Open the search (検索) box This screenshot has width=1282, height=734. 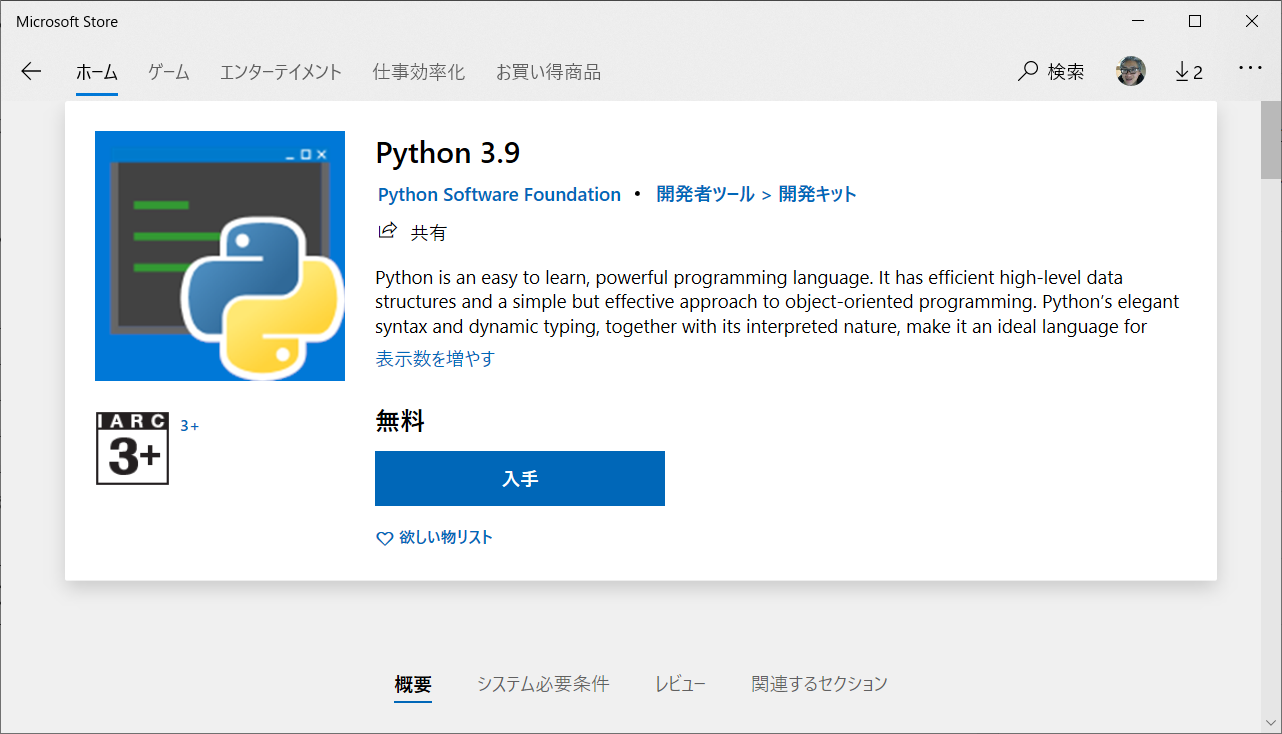[1051, 72]
